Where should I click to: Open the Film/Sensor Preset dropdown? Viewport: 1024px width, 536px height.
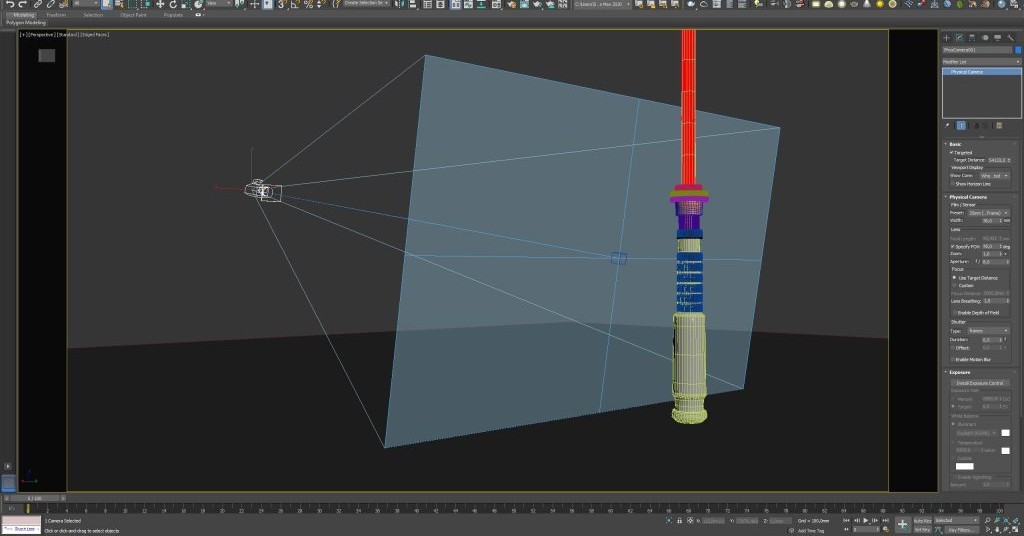pos(988,213)
